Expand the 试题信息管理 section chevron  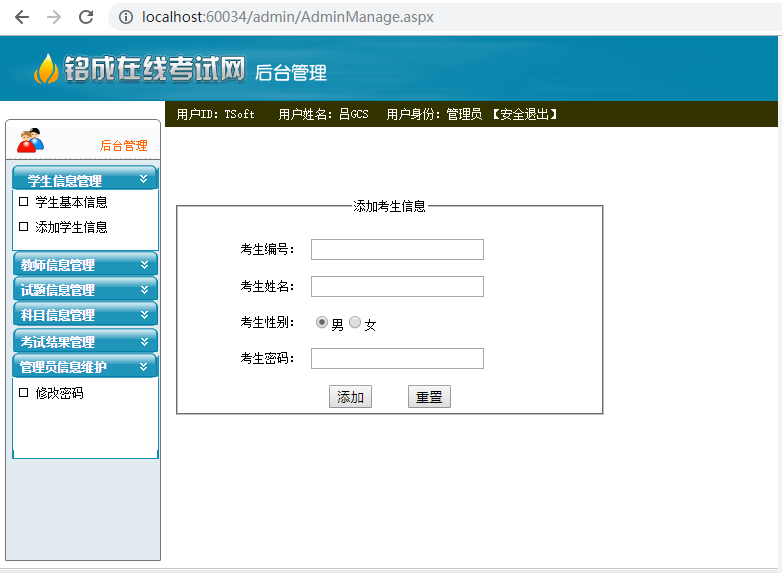(x=144, y=289)
